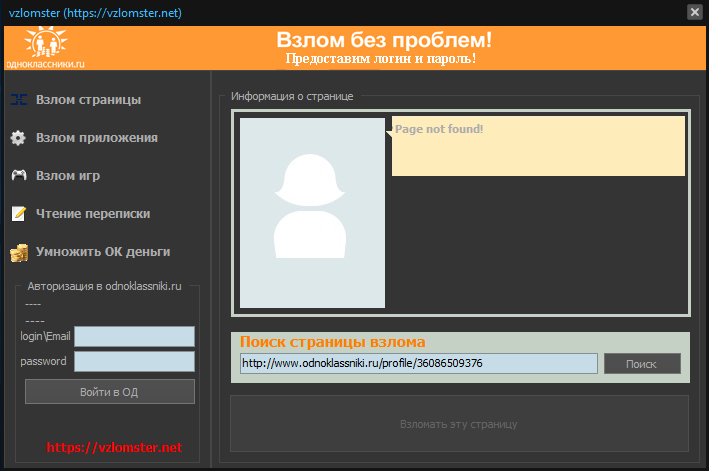
Task: Click the placeholder profile avatar image
Action: [x=312, y=213]
